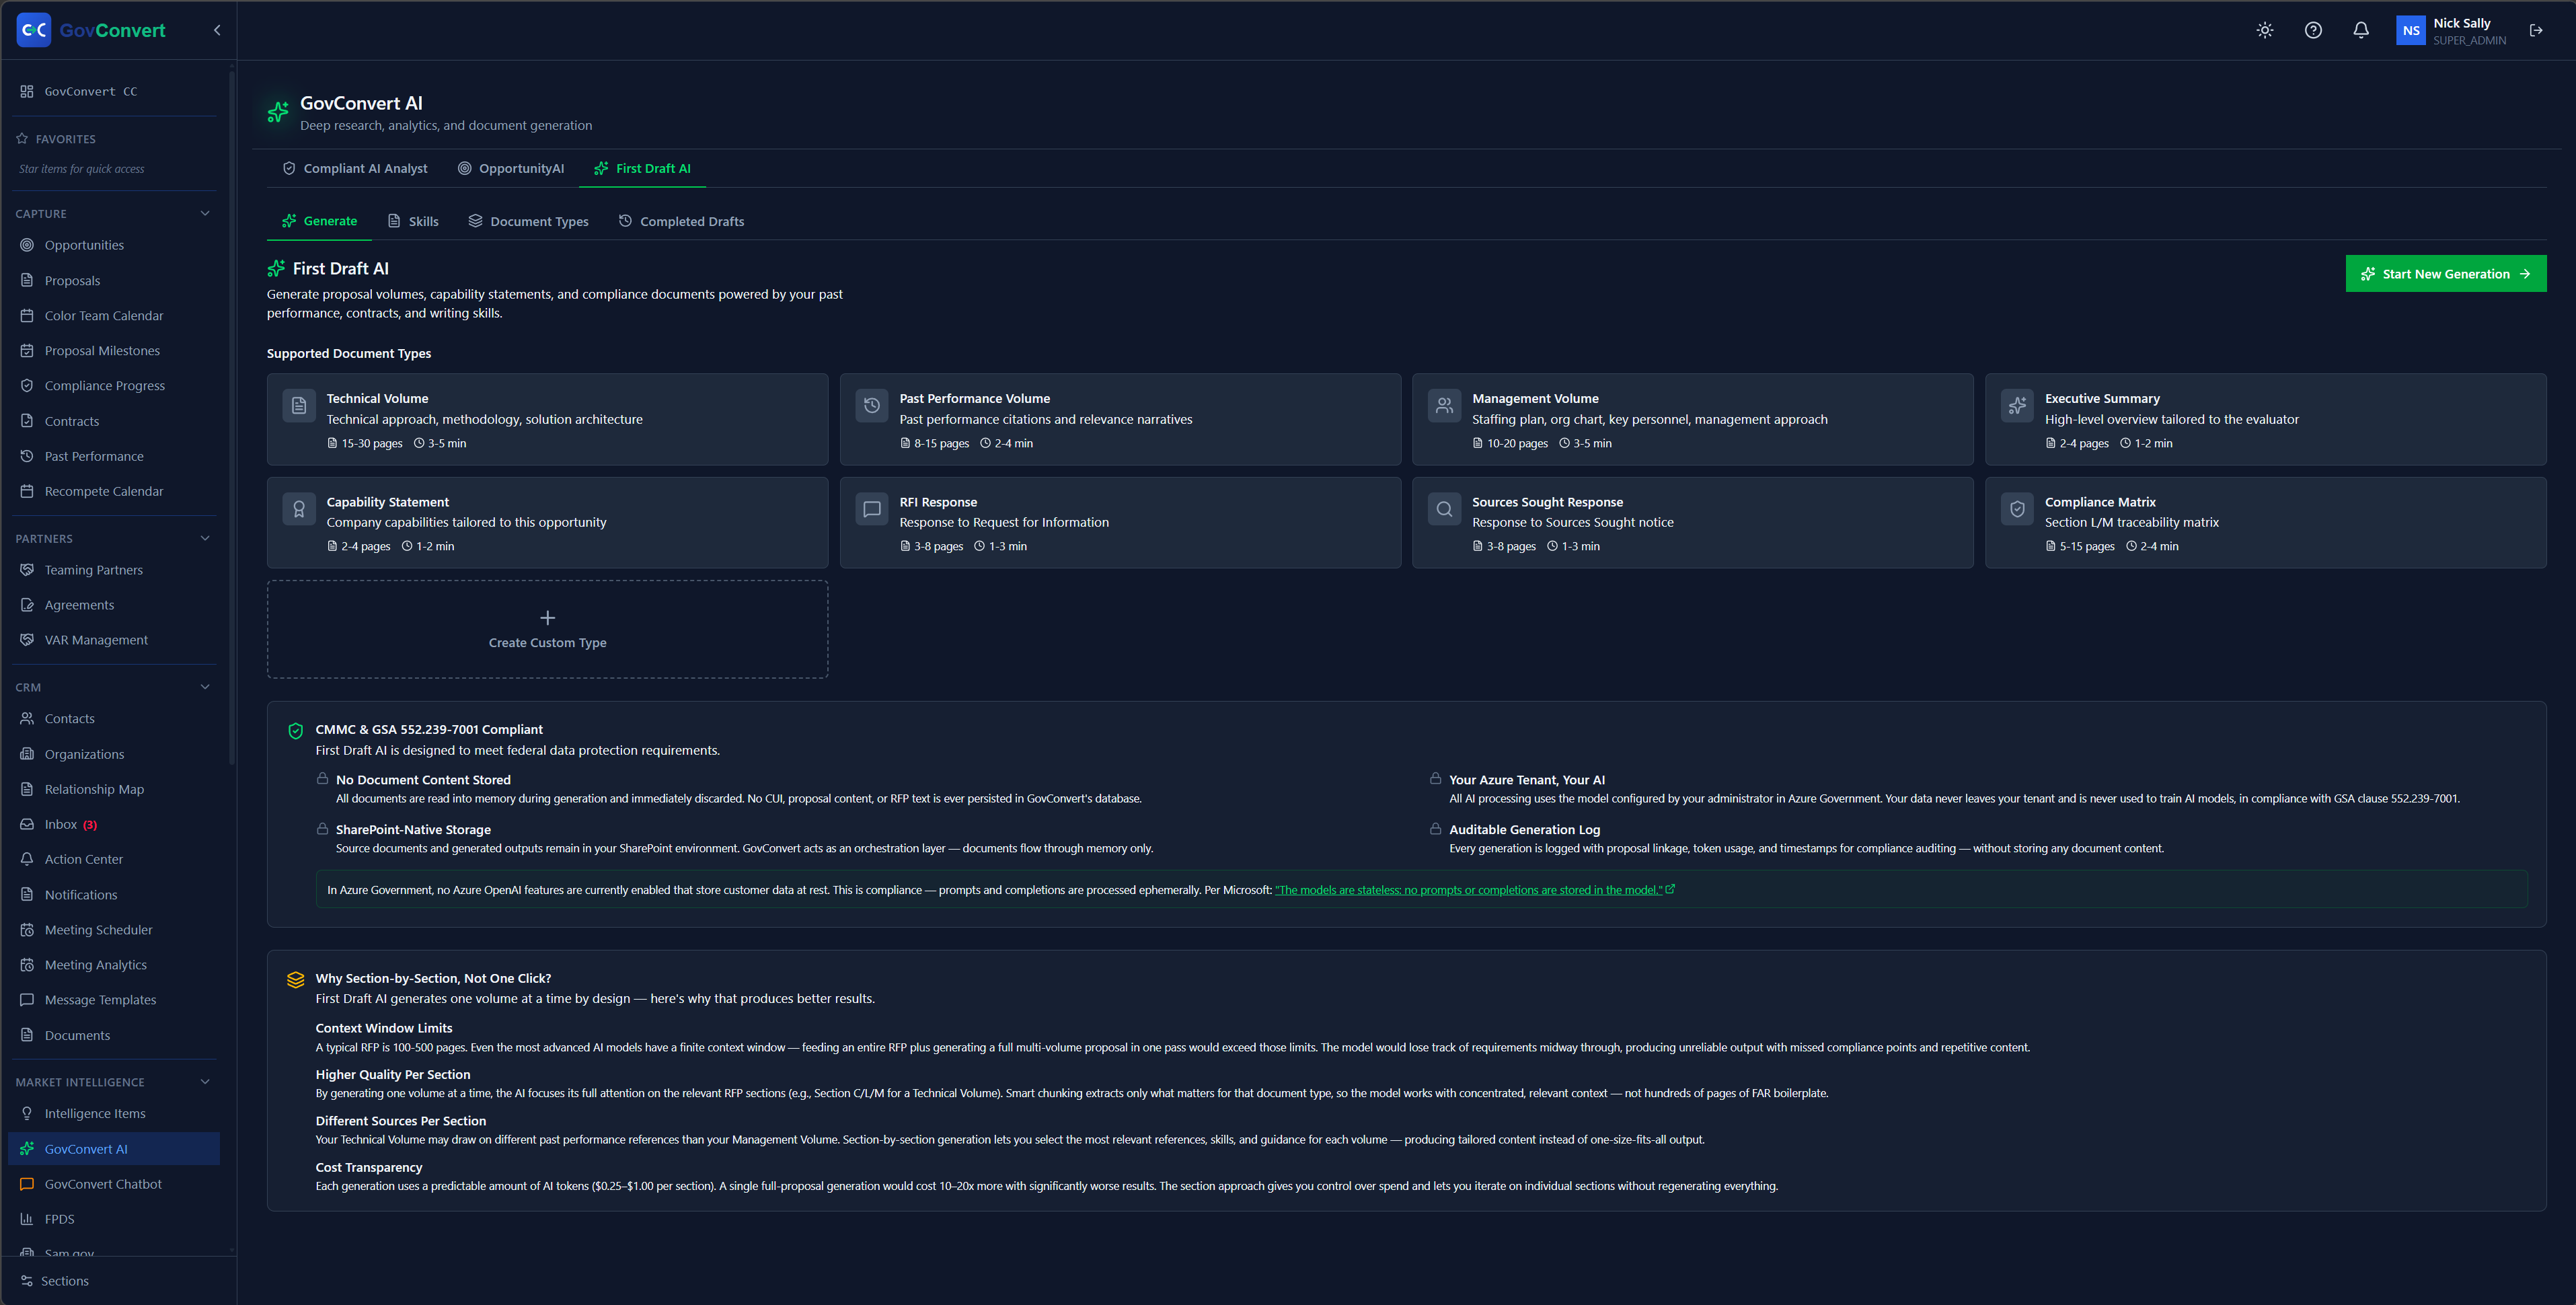Switch to the OpportunityAI tab
The image size is (2576, 1305).
point(511,168)
